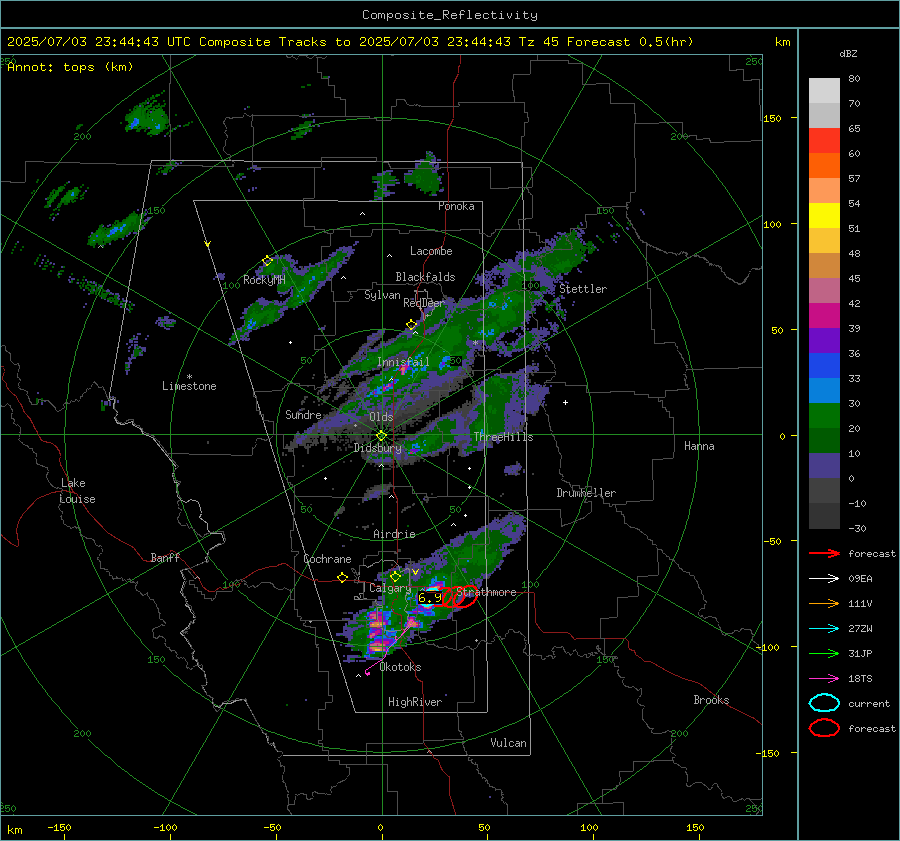This screenshot has width=900, height=841.
Task: Click the asterisk marker above Limestone
Action: tap(189, 377)
